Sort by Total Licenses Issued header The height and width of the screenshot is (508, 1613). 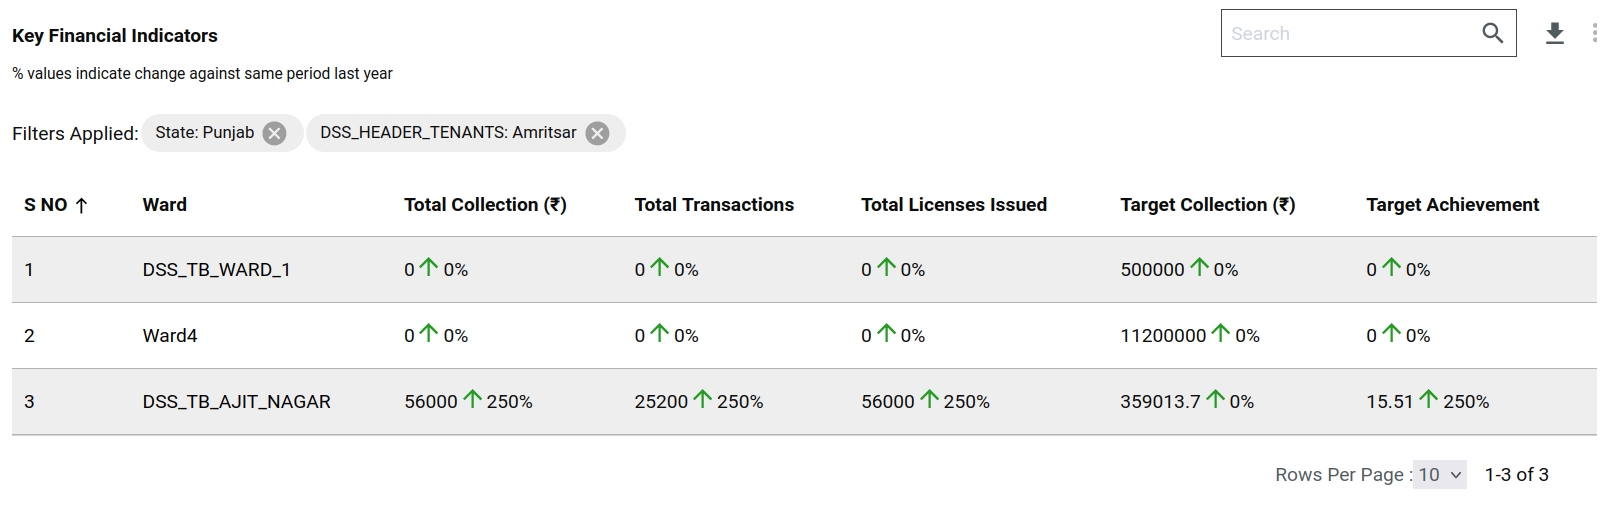point(953,205)
